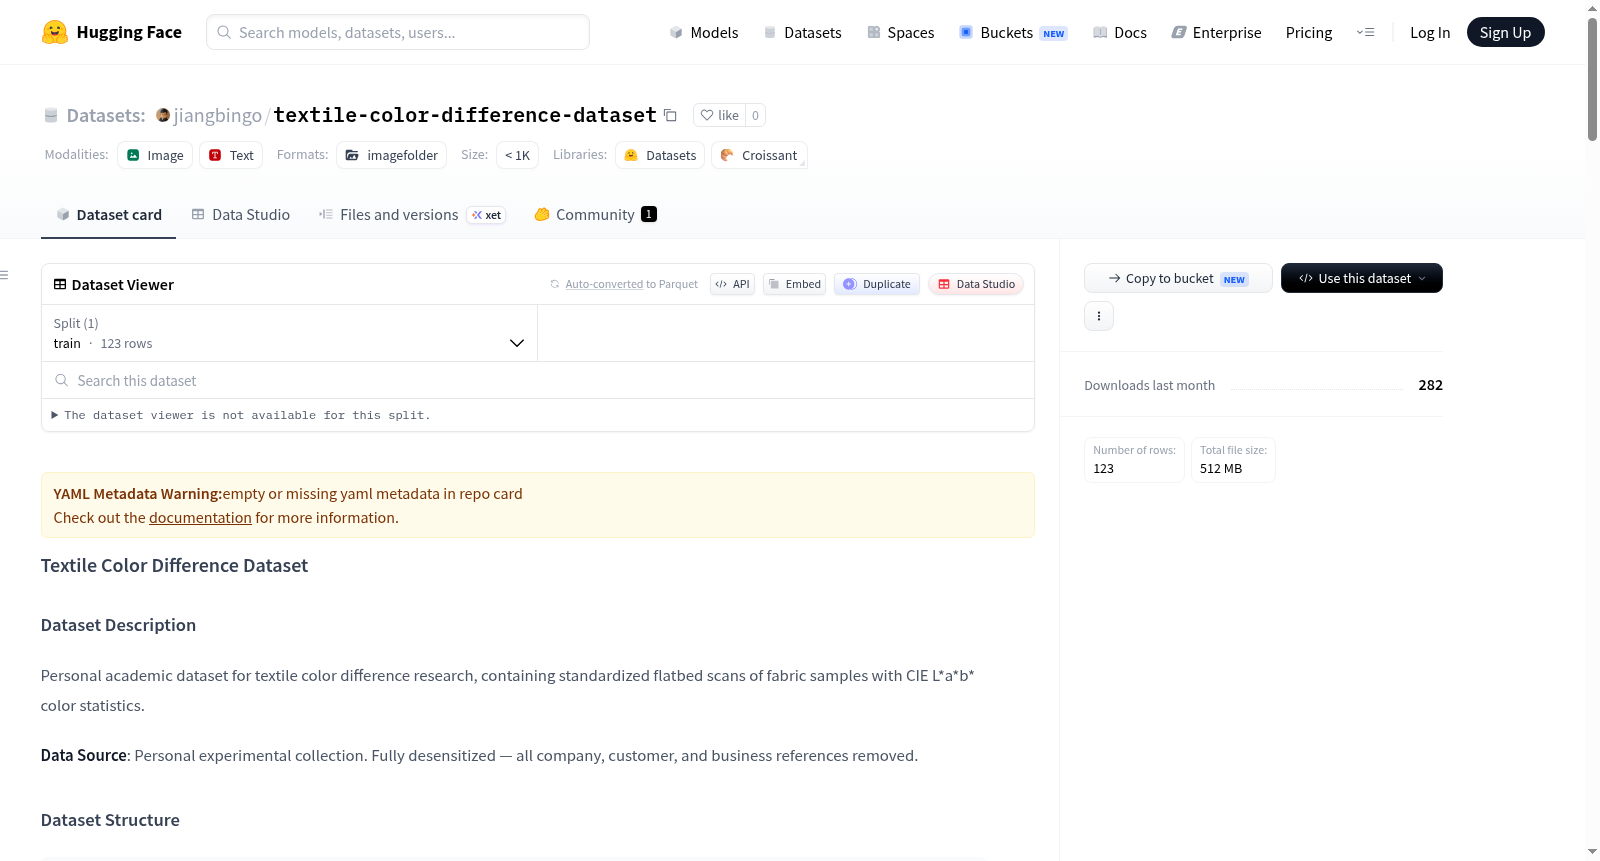Click the Textile Color Difference Dataset heading
The height and width of the screenshot is (861, 1600).
click(x=174, y=566)
